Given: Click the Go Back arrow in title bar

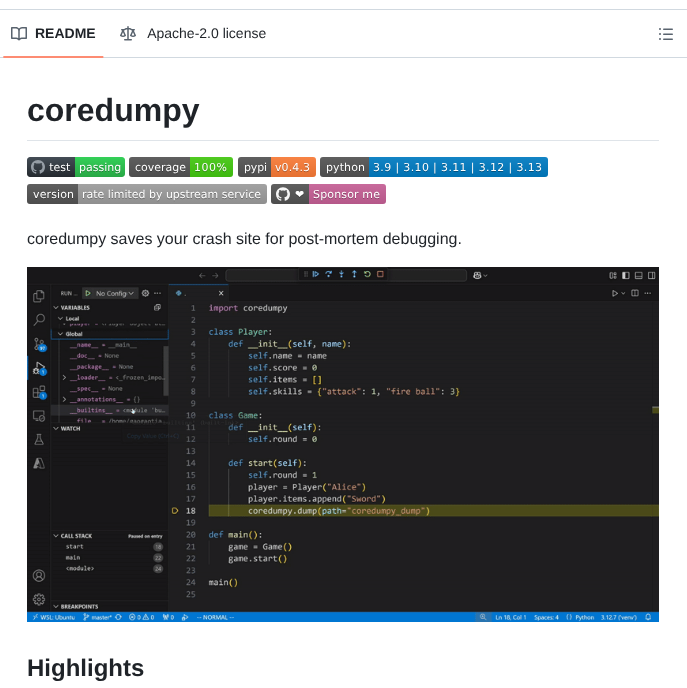Looking at the screenshot, I should (202, 276).
